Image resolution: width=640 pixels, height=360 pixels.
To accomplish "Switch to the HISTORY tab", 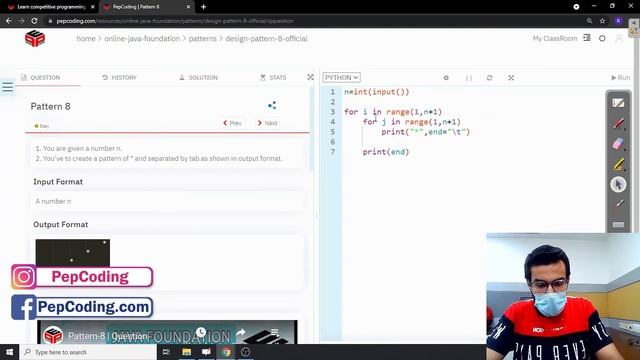I will pos(120,78).
